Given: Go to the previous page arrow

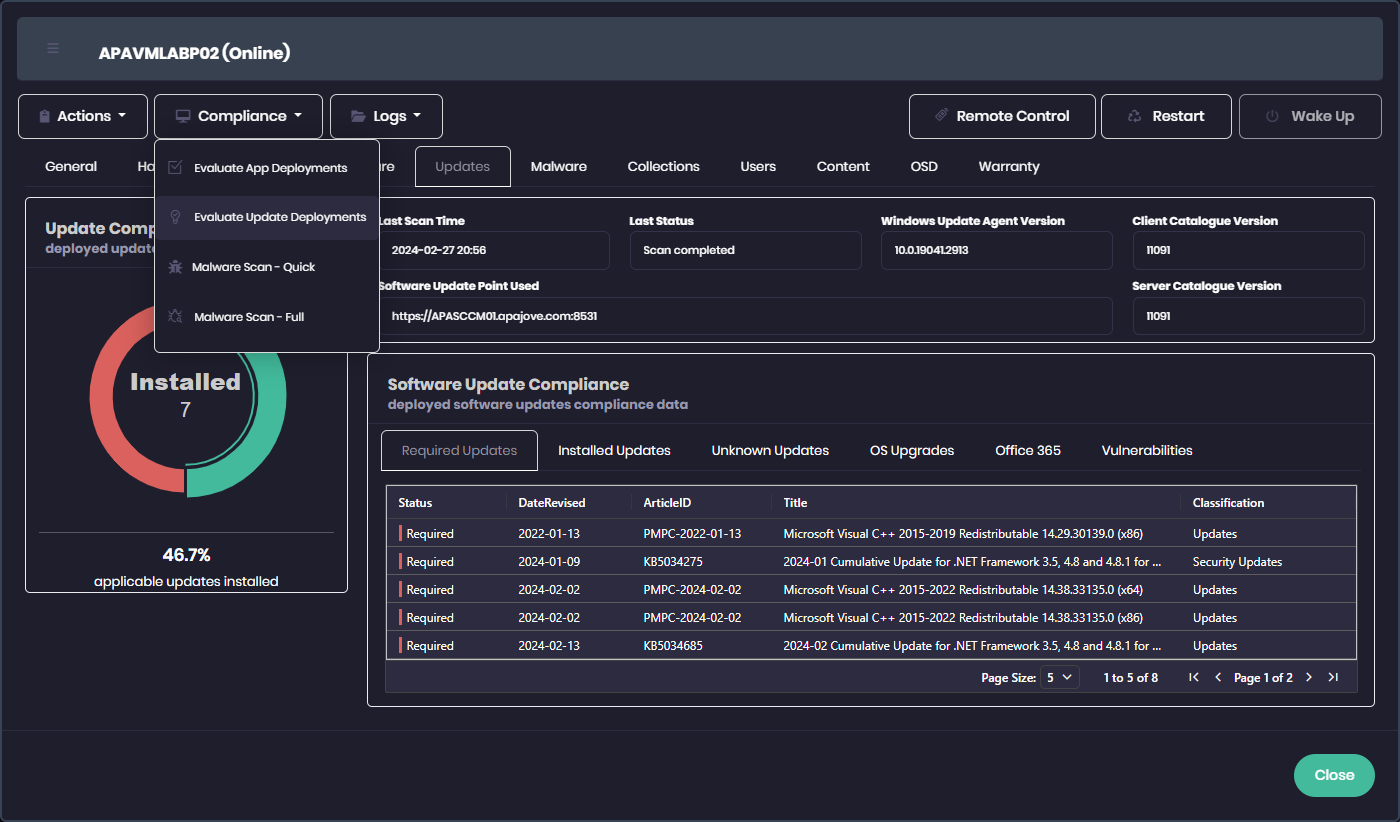Looking at the screenshot, I should tap(1218, 678).
